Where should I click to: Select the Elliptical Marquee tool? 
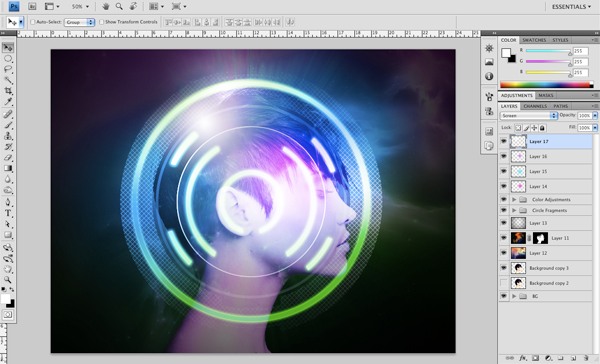click(x=8, y=59)
